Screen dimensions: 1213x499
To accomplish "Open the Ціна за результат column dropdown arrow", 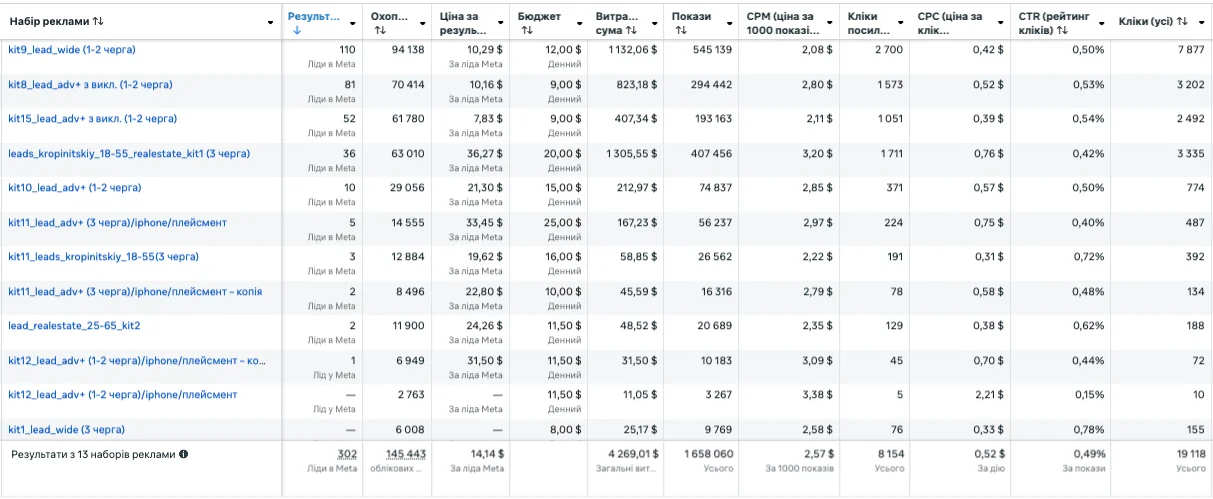I will click(x=500, y=23).
